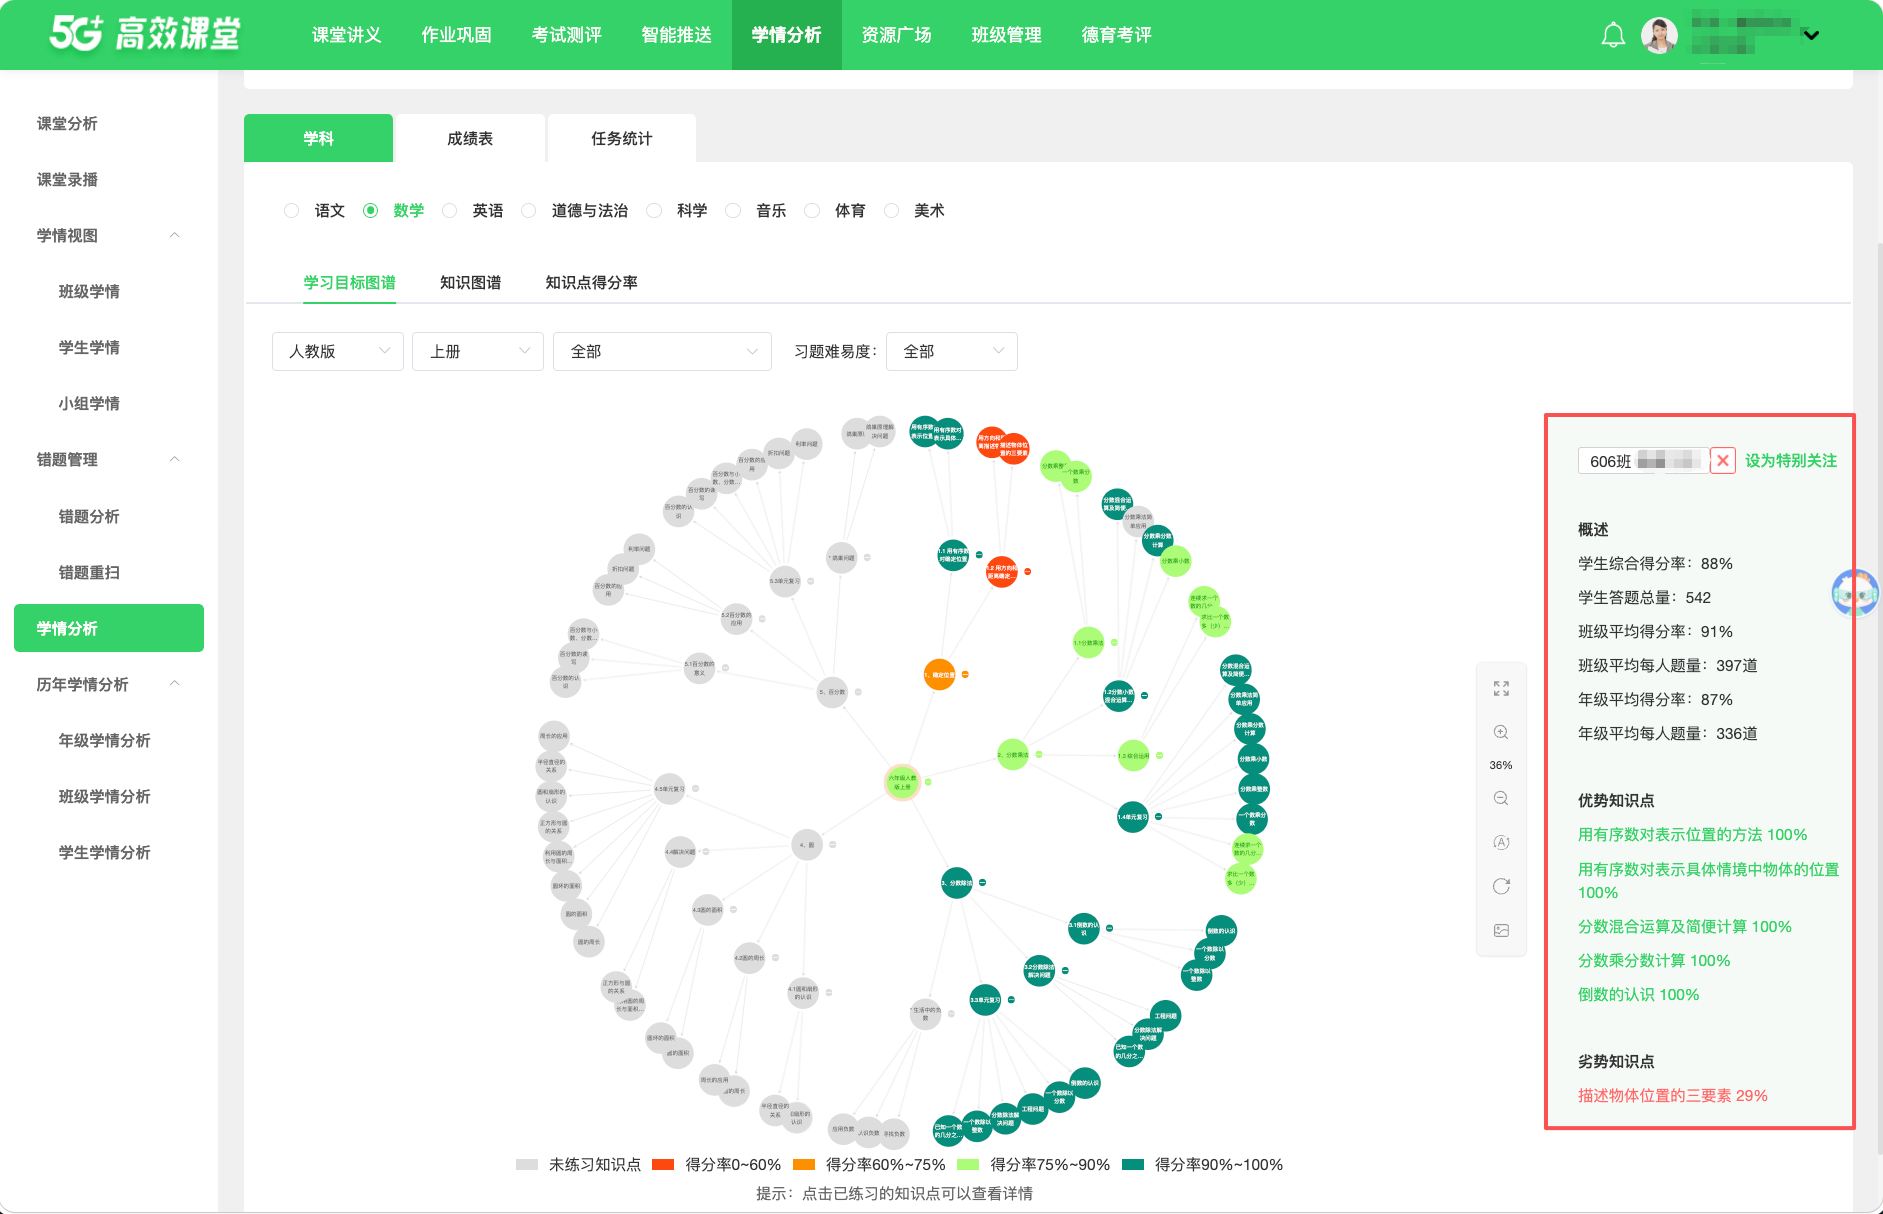
Task: Open the 习题难易度 difficulty dropdown
Action: tap(952, 351)
